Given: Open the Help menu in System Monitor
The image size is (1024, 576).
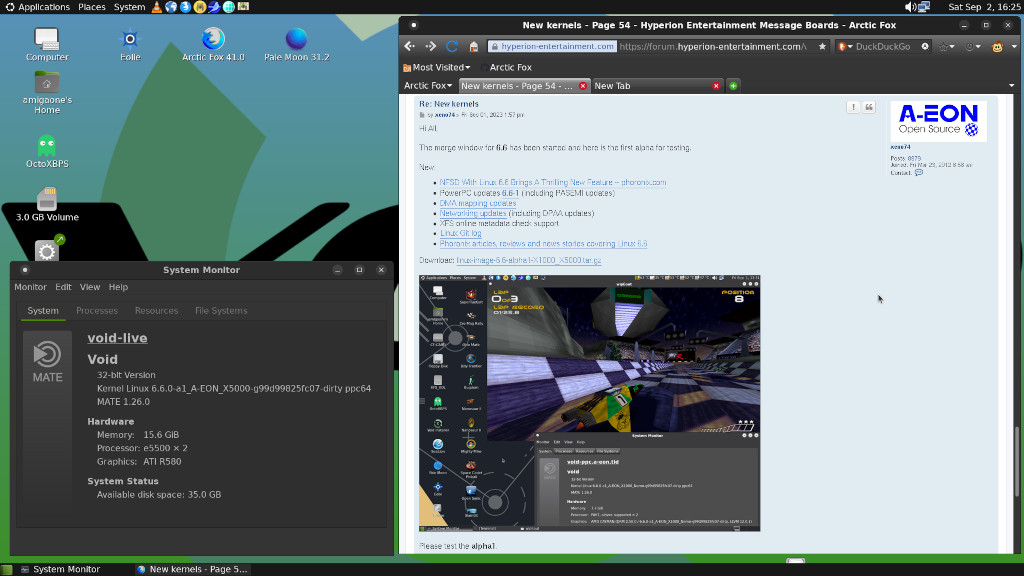Looking at the screenshot, I should click(118, 287).
